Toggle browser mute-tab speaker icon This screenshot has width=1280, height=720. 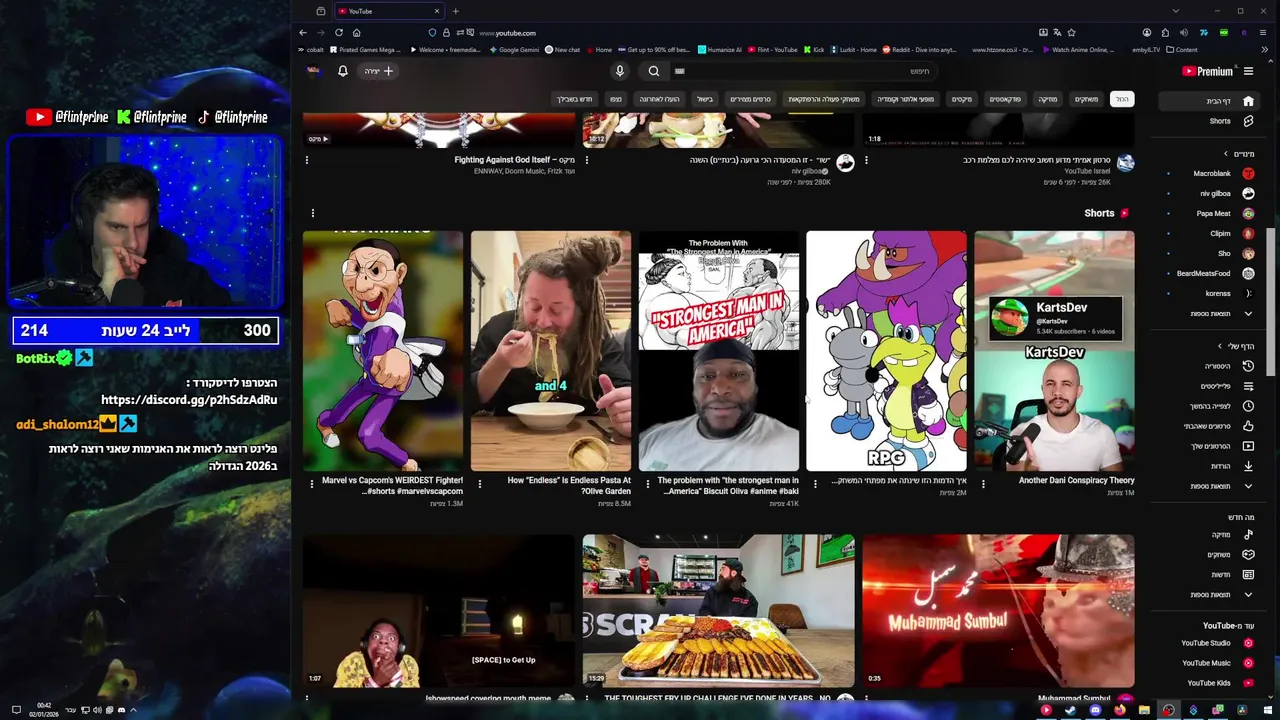[x=1184, y=33]
